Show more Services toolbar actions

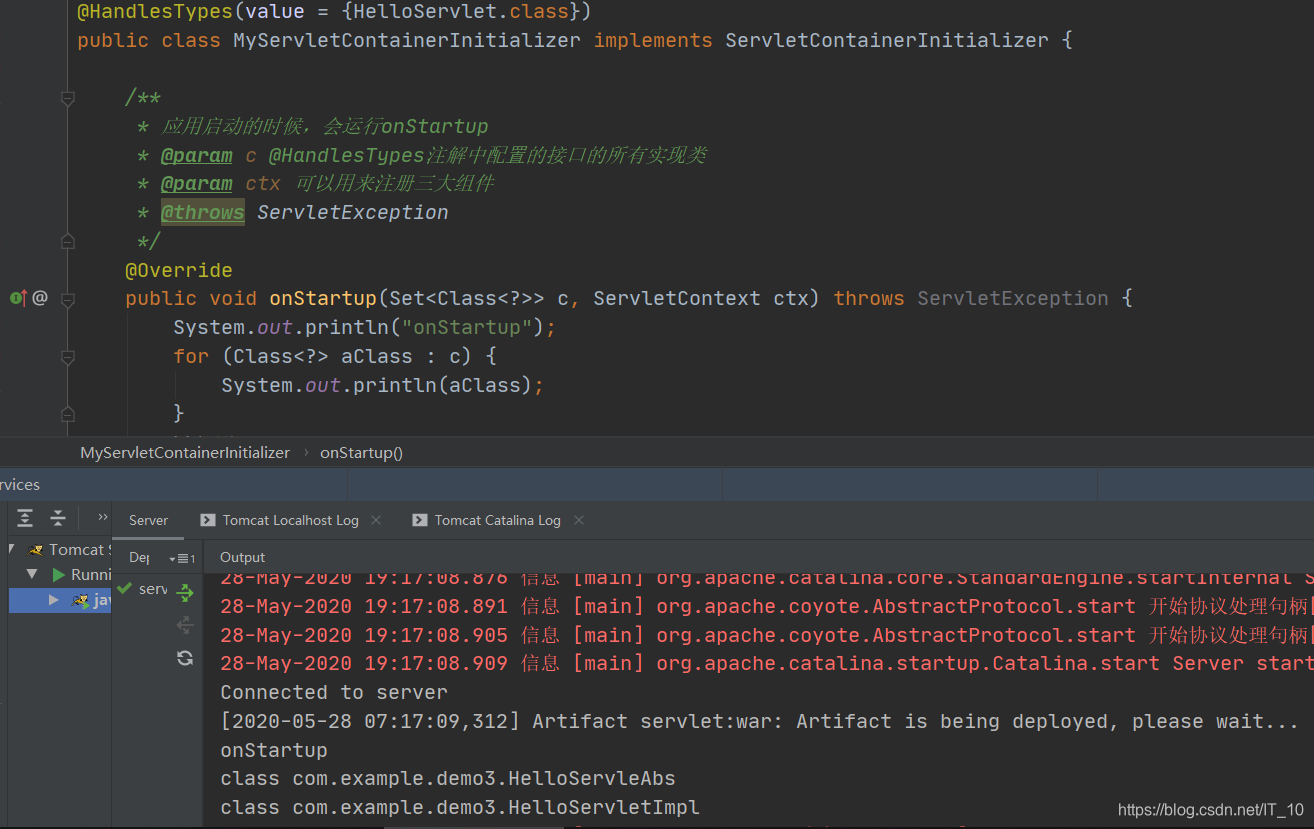(x=102, y=517)
